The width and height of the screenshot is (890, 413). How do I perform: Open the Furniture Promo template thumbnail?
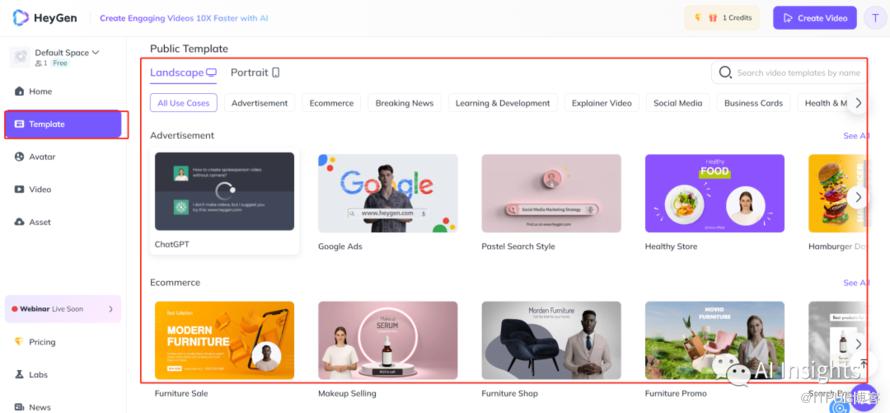coord(715,340)
